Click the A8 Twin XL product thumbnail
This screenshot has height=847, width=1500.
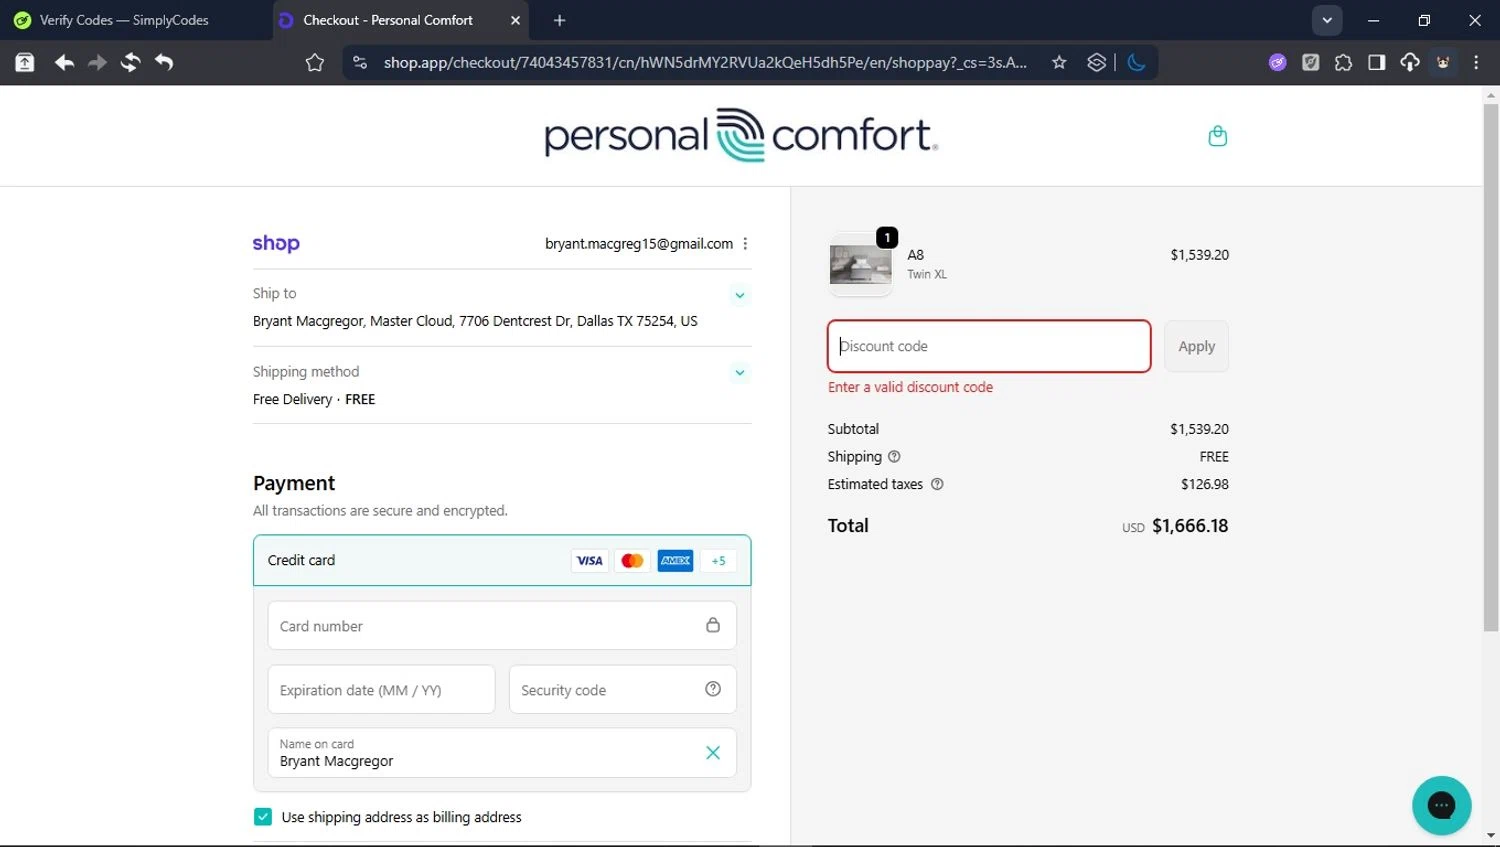[x=861, y=265]
